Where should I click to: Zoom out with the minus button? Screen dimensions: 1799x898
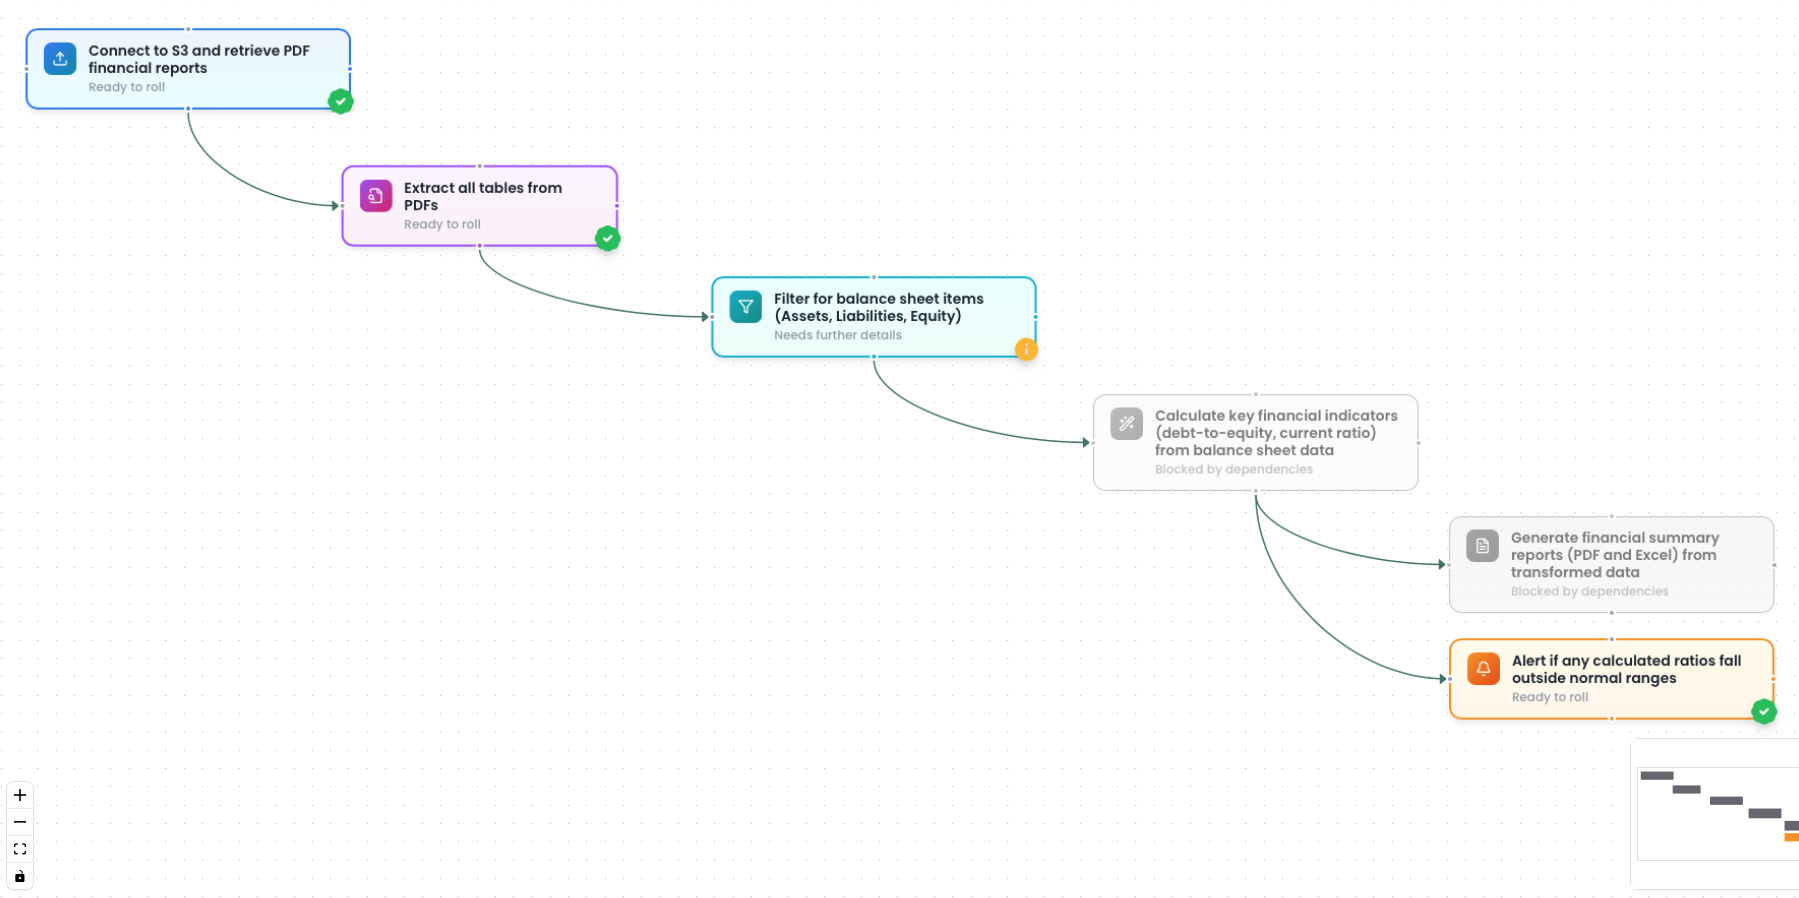[x=20, y=822]
